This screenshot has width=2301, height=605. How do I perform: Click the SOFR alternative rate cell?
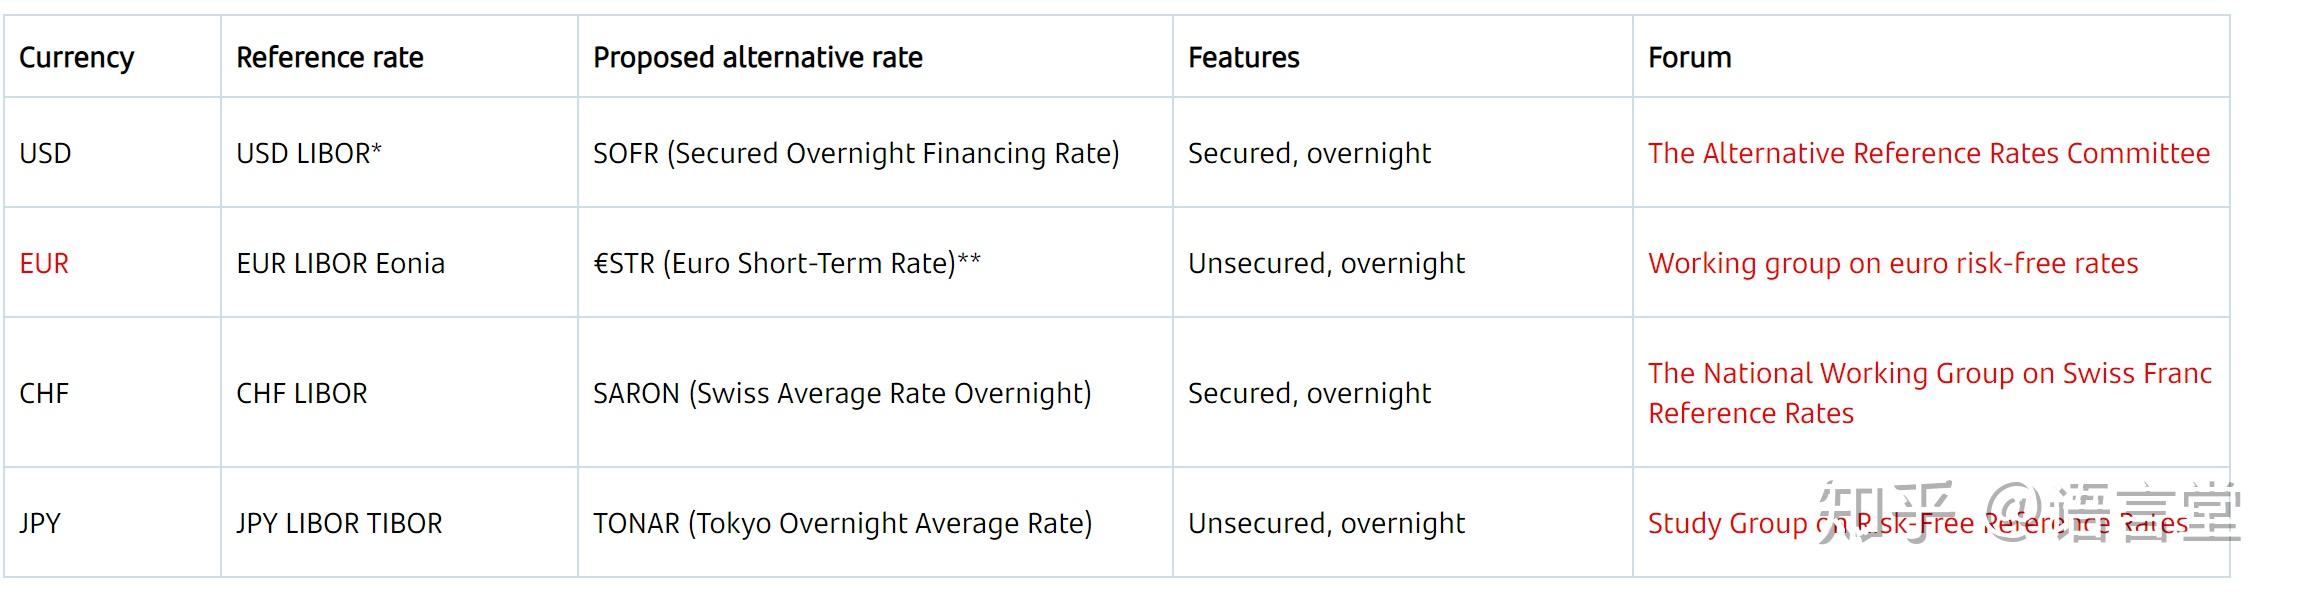point(855,153)
